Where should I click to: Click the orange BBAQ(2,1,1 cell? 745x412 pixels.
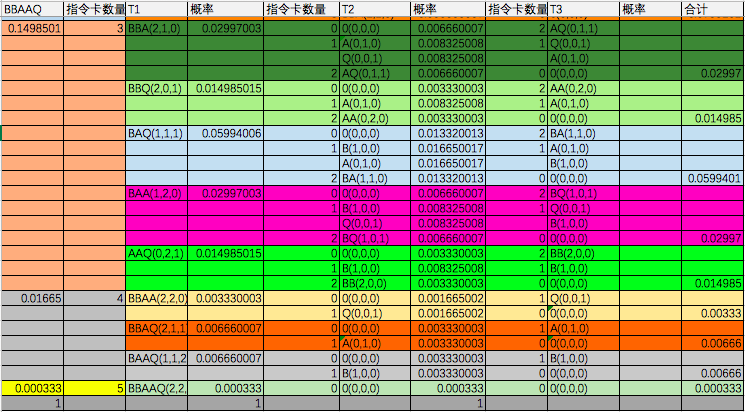click(155, 328)
